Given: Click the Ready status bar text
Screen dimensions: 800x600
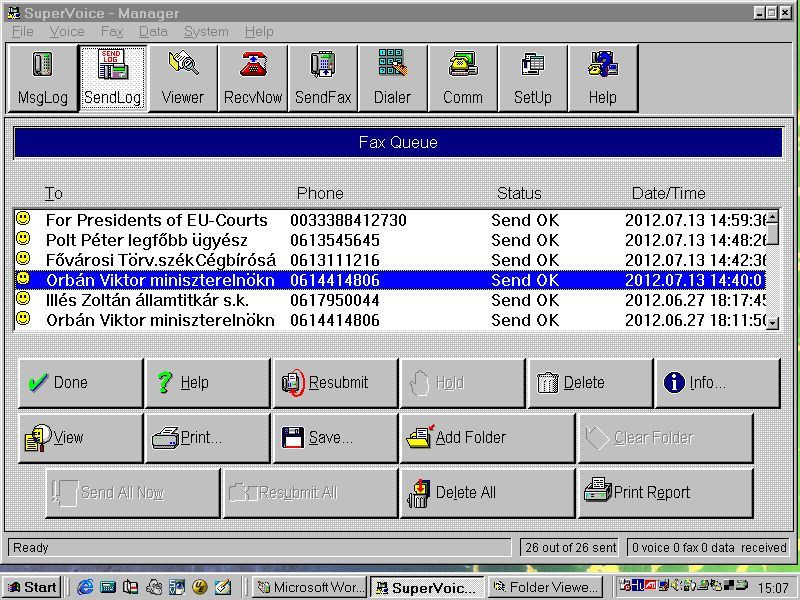Looking at the screenshot, I should 31,547.
